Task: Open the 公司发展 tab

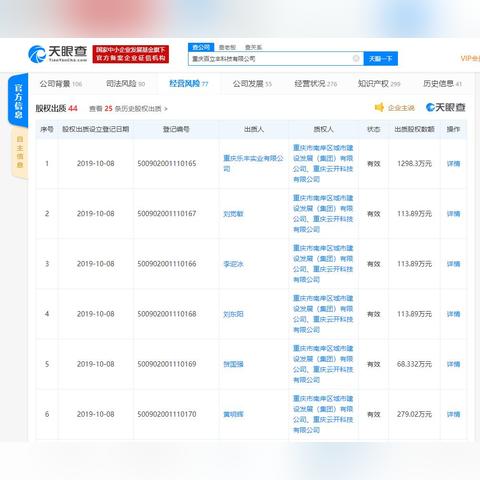Action: click(x=252, y=84)
